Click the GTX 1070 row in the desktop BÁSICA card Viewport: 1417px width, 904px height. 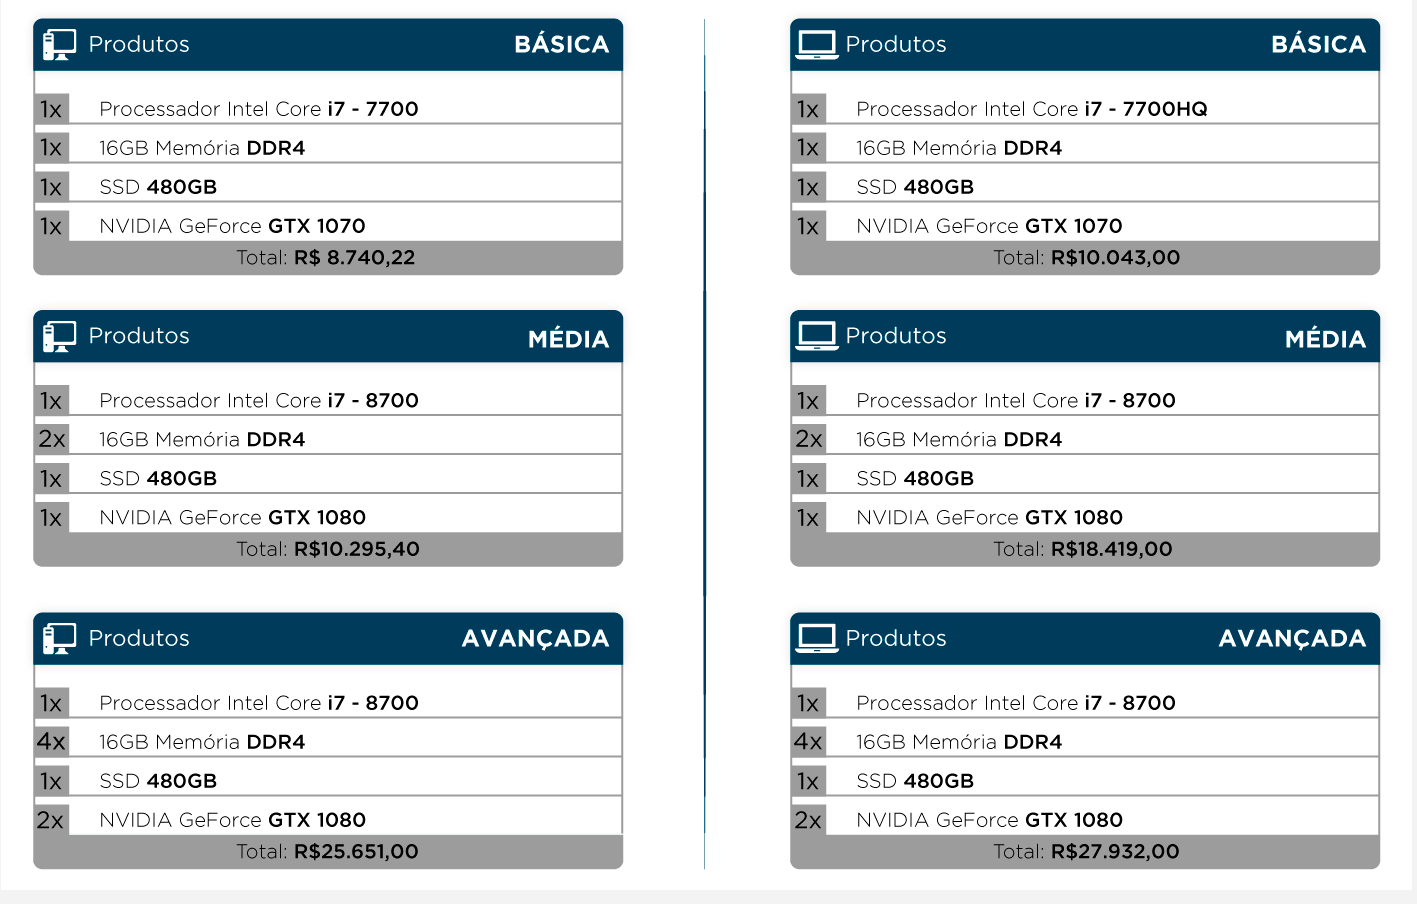(328, 225)
